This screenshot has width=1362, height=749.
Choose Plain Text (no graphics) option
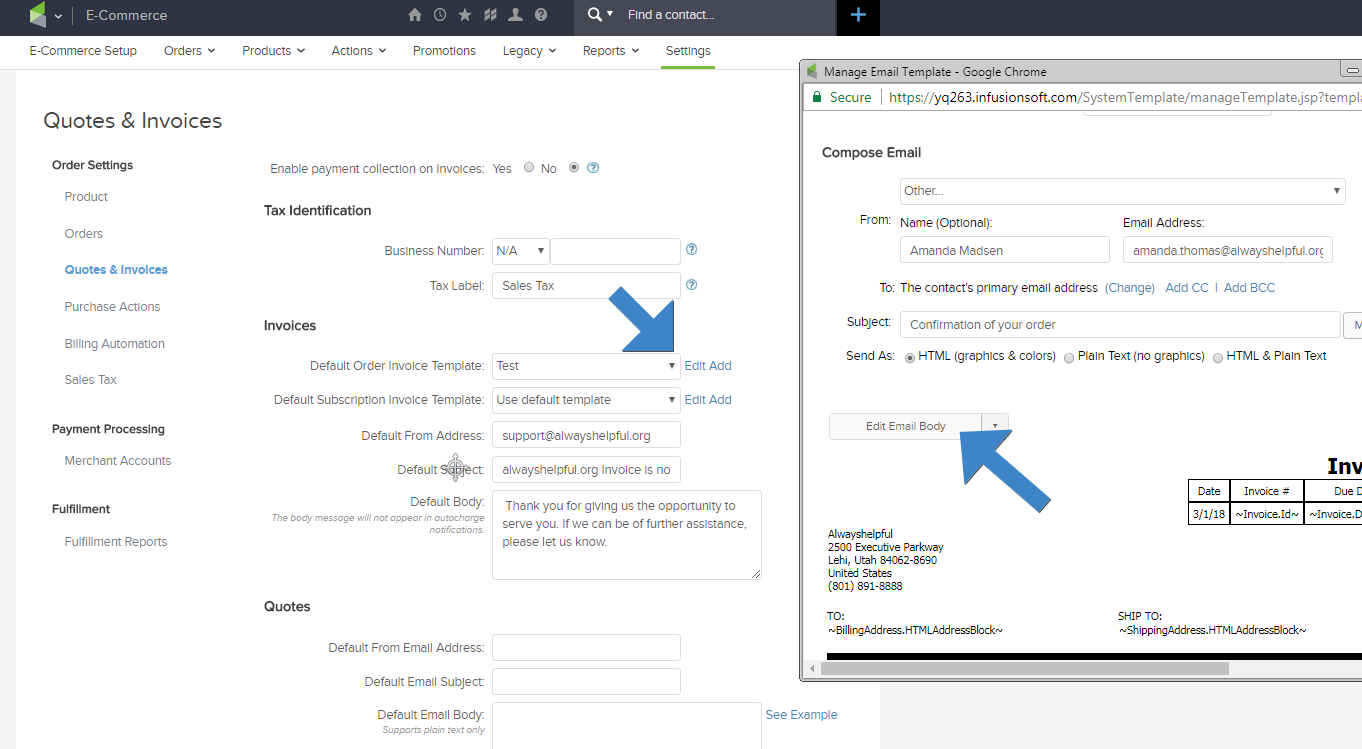pos(1069,357)
